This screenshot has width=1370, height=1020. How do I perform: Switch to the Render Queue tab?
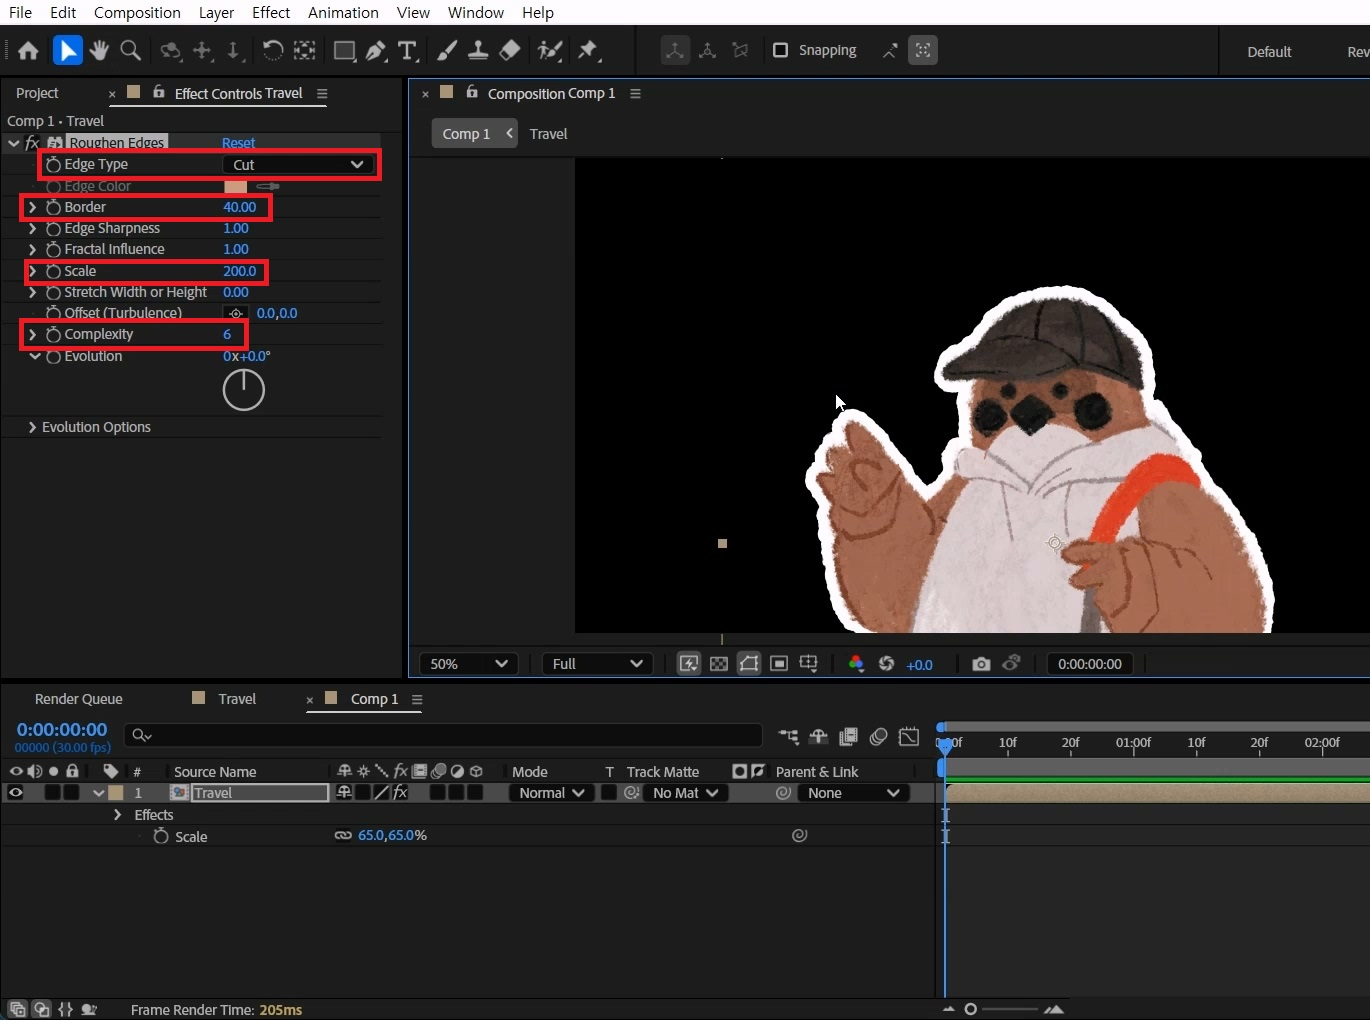78,699
